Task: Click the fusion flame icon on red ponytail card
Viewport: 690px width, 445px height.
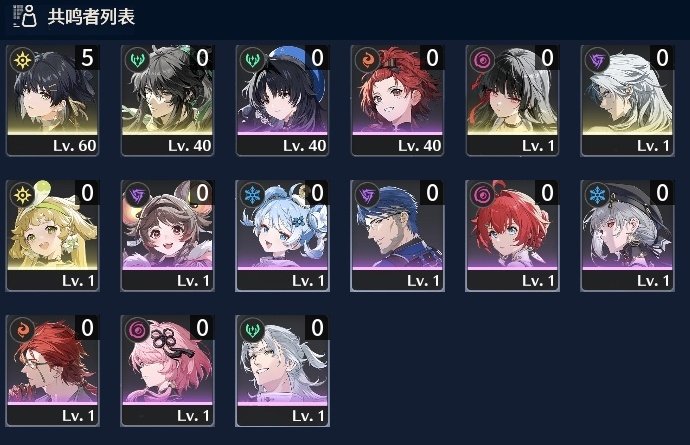Action: coord(367,60)
